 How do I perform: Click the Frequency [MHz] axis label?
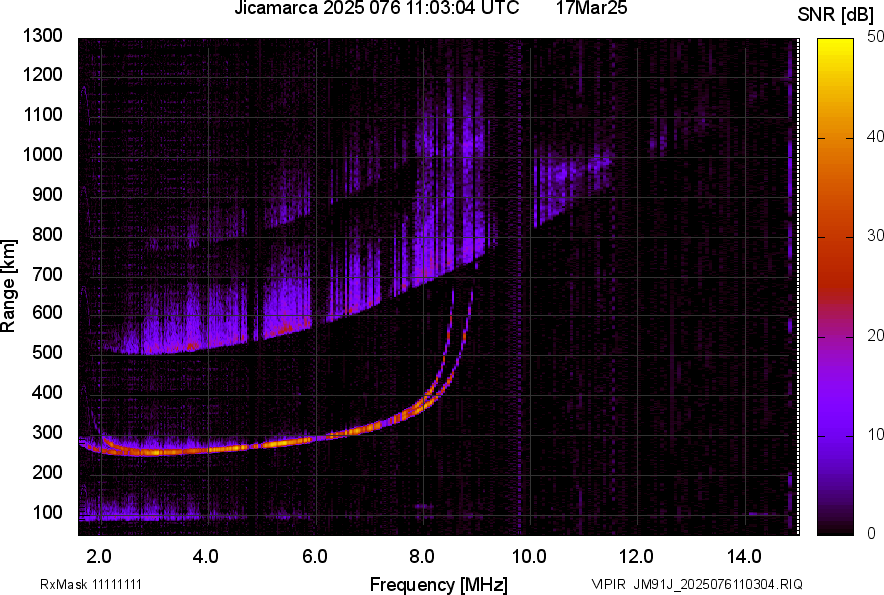click(x=438, y=584)
